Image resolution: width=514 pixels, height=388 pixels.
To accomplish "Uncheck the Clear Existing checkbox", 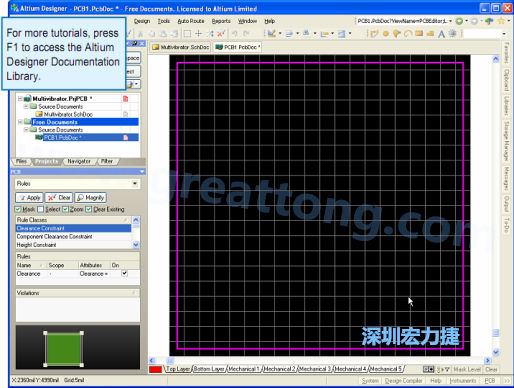I will [88, 209].
